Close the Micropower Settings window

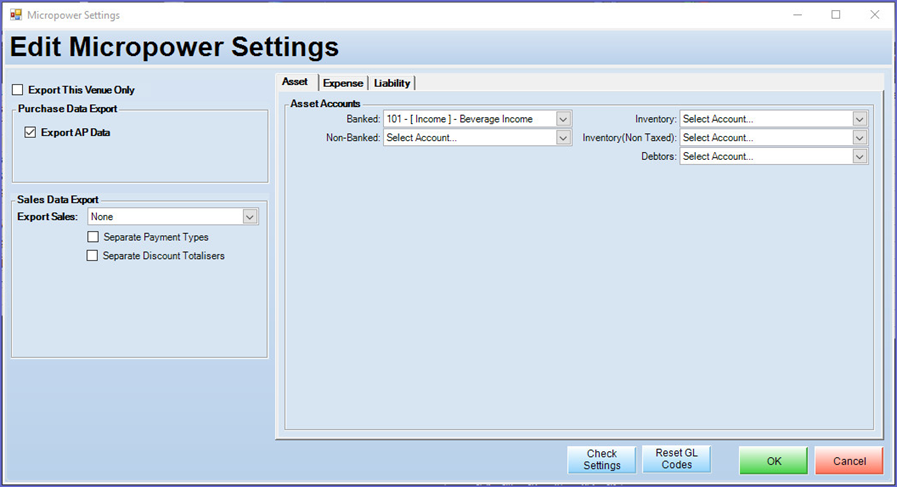click(875, 15)
